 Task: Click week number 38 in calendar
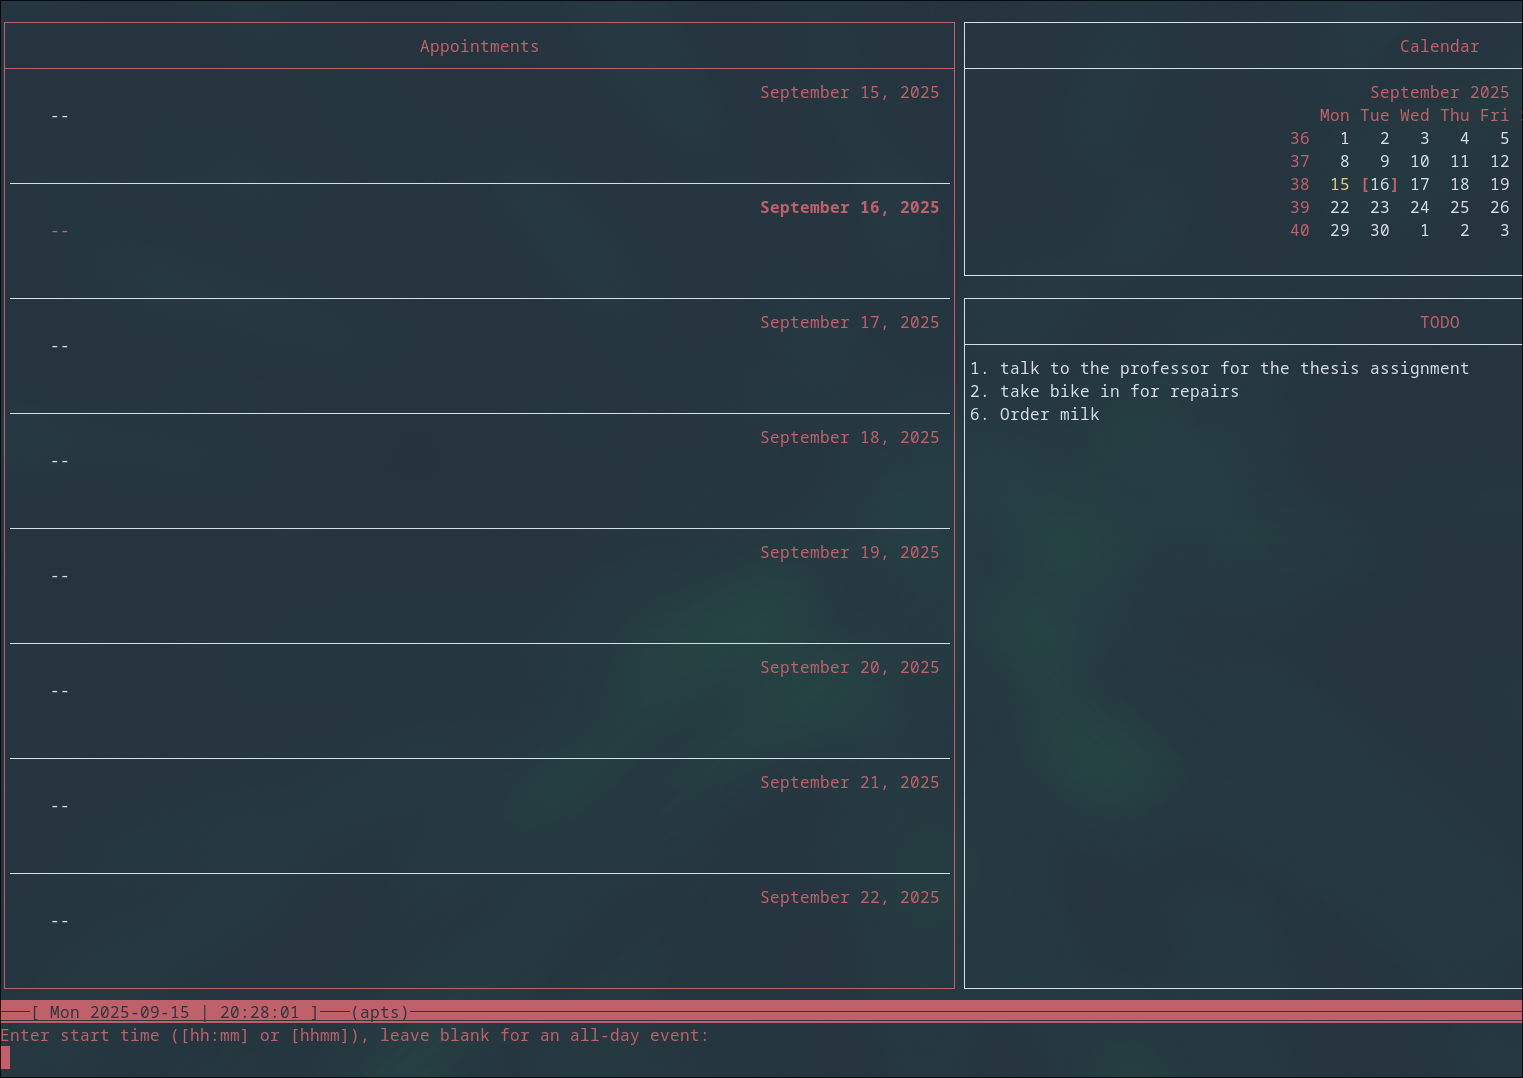pos(1299,184)
